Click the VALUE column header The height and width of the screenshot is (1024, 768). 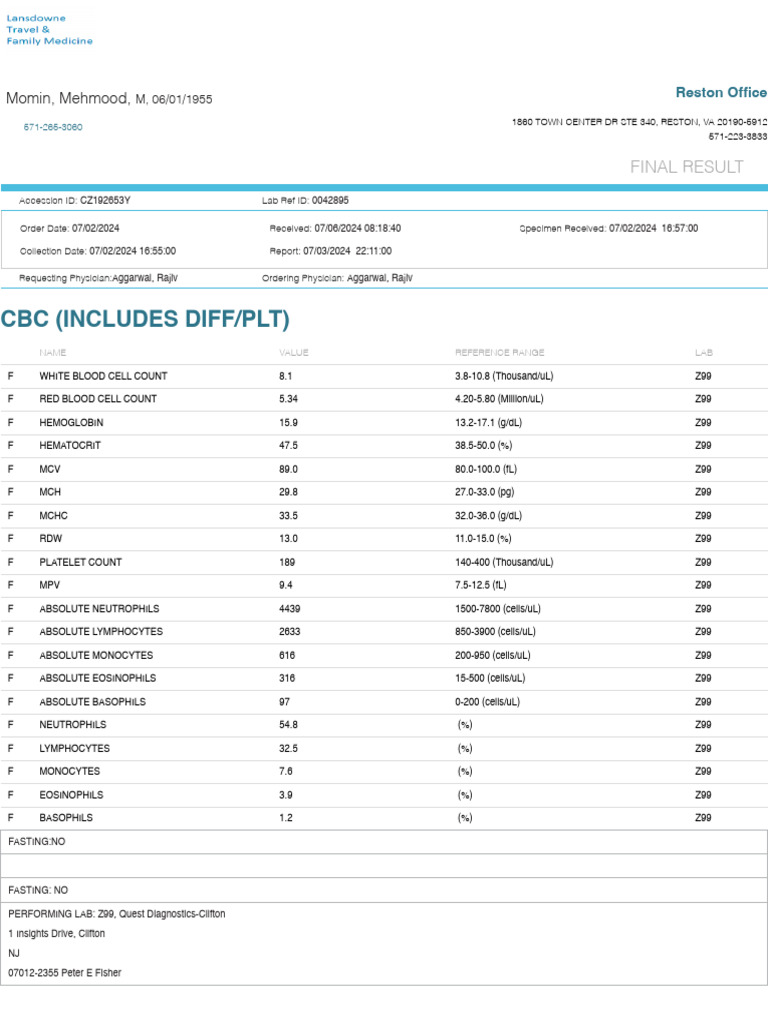coord(294,353)
